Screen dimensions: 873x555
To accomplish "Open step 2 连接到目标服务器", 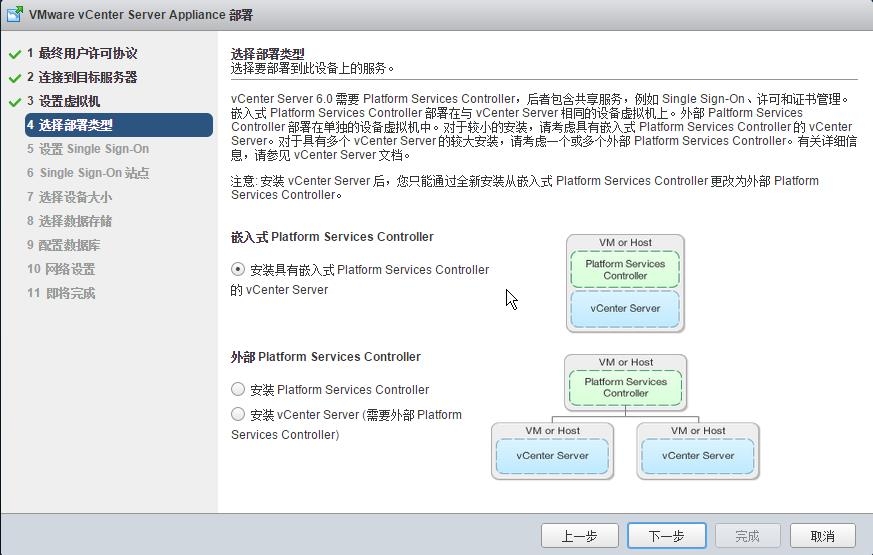I will click(82, 77).
